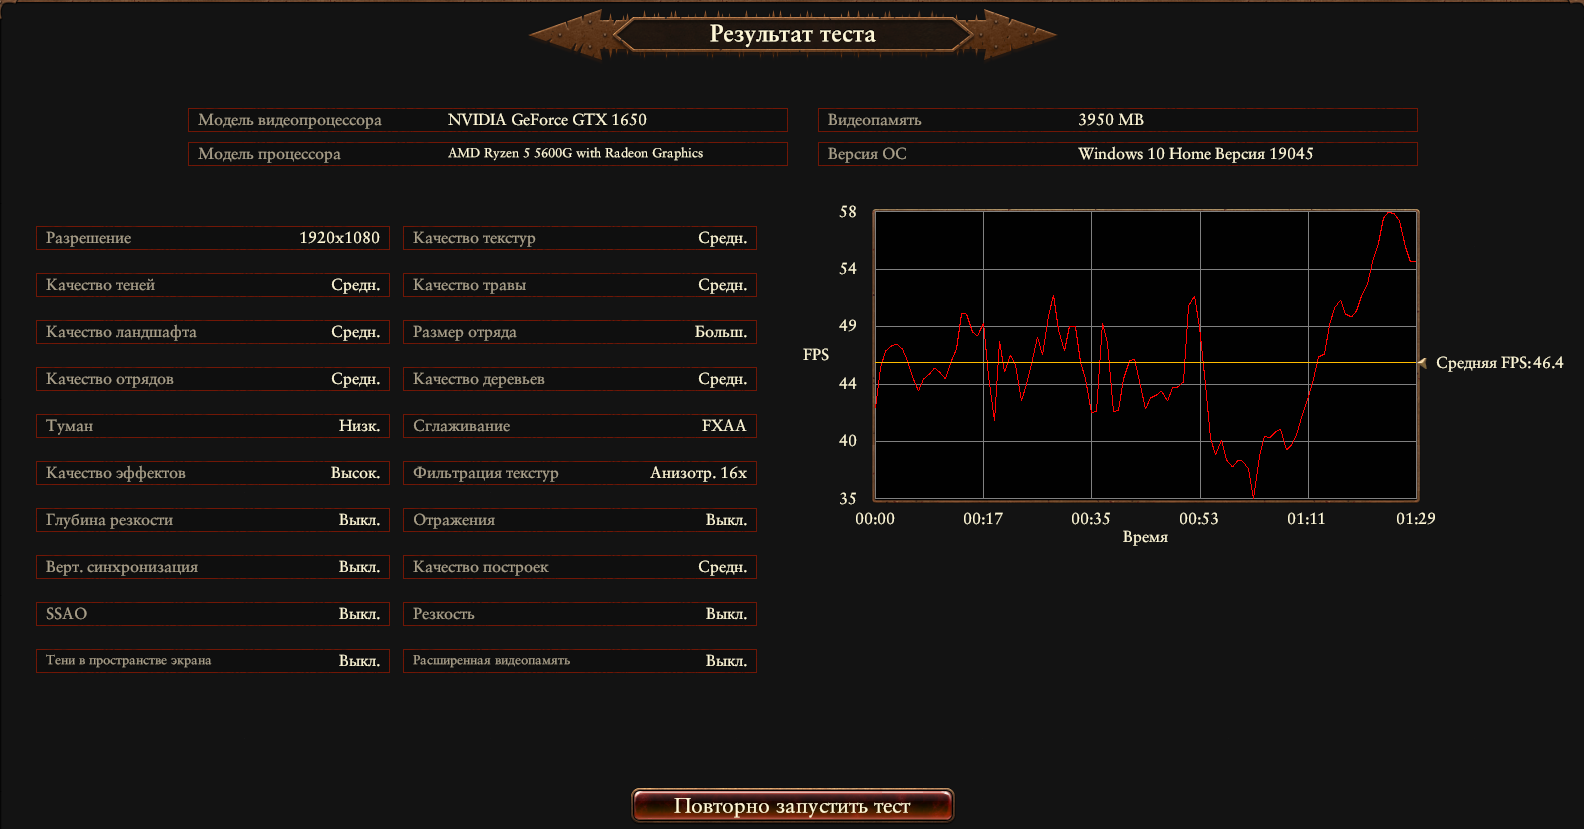Screen dimensions: 1584x829
Task: Click the FPS axis title
Action: [x=816, y=355]
